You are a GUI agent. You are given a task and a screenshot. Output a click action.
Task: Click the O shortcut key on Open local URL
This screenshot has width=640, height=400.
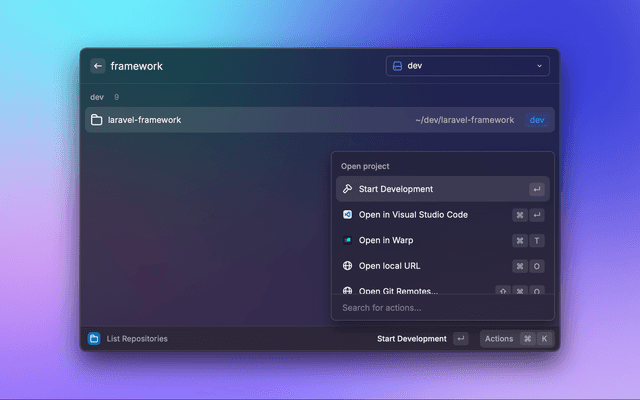(x=537, y=267)
